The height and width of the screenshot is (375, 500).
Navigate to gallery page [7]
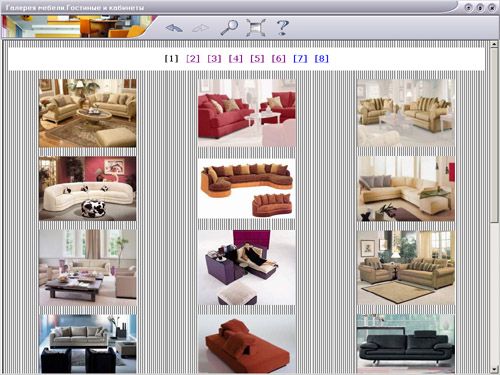coord(300,59)
